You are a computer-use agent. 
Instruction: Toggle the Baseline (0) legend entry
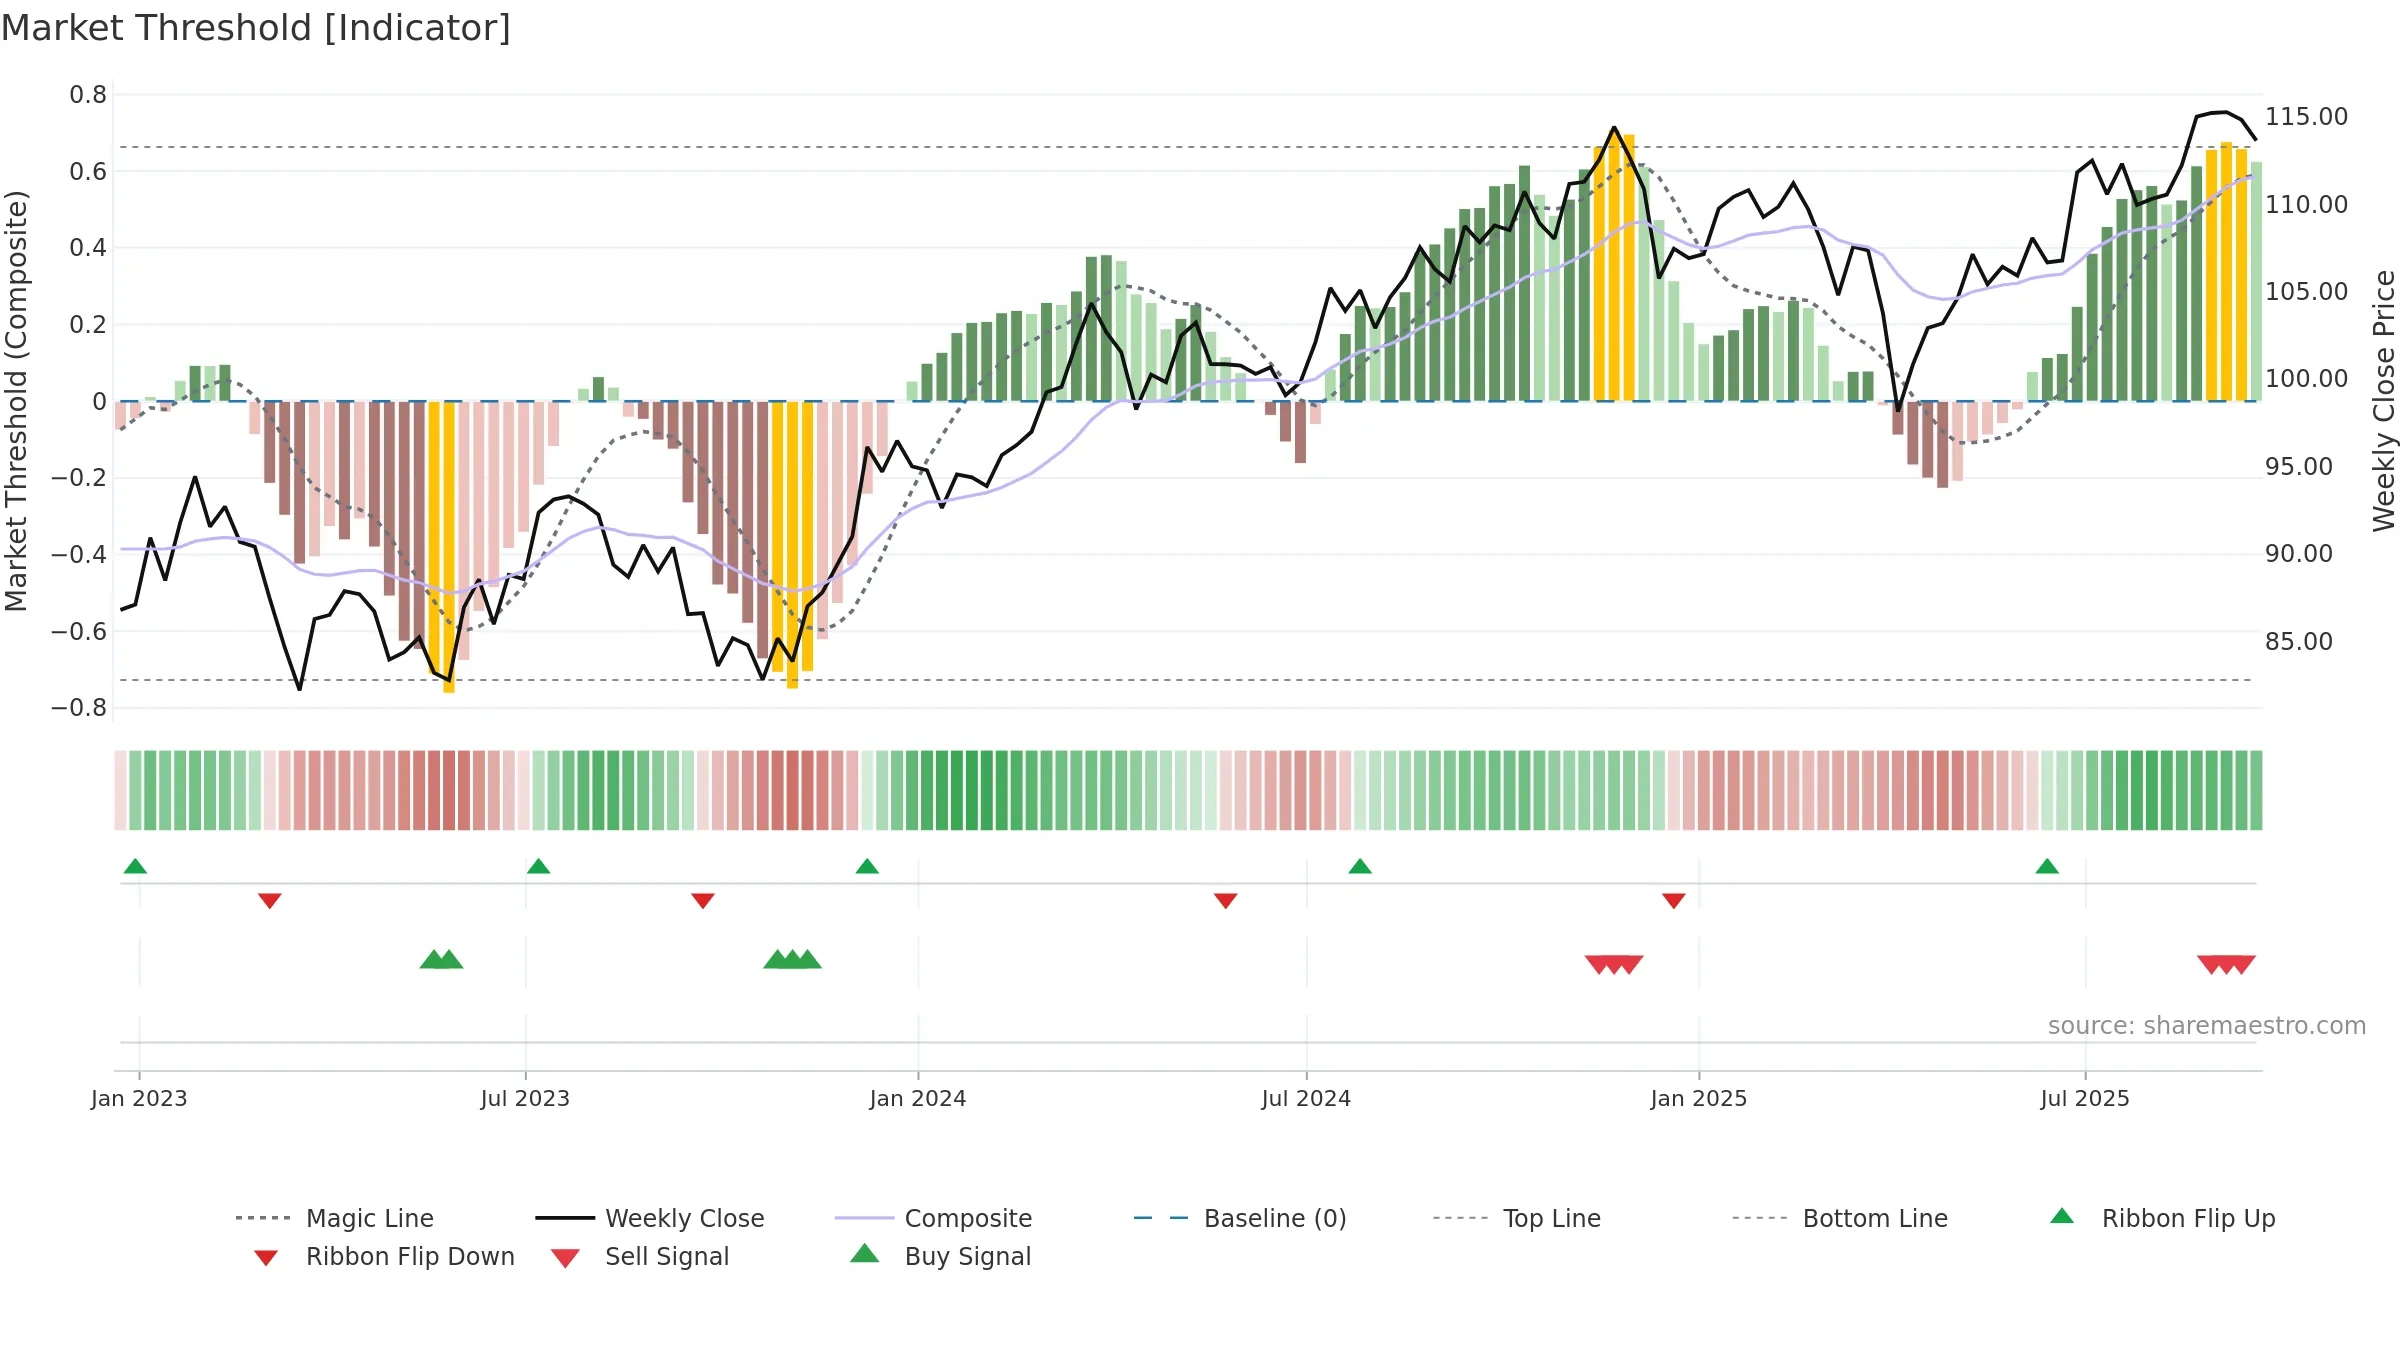(x=1240, y=1218)
